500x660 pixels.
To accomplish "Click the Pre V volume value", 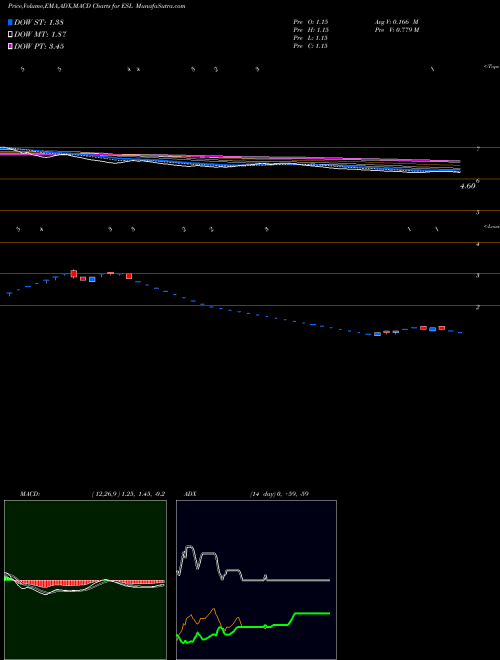I will pyautogui.click(x=396, y=30).
